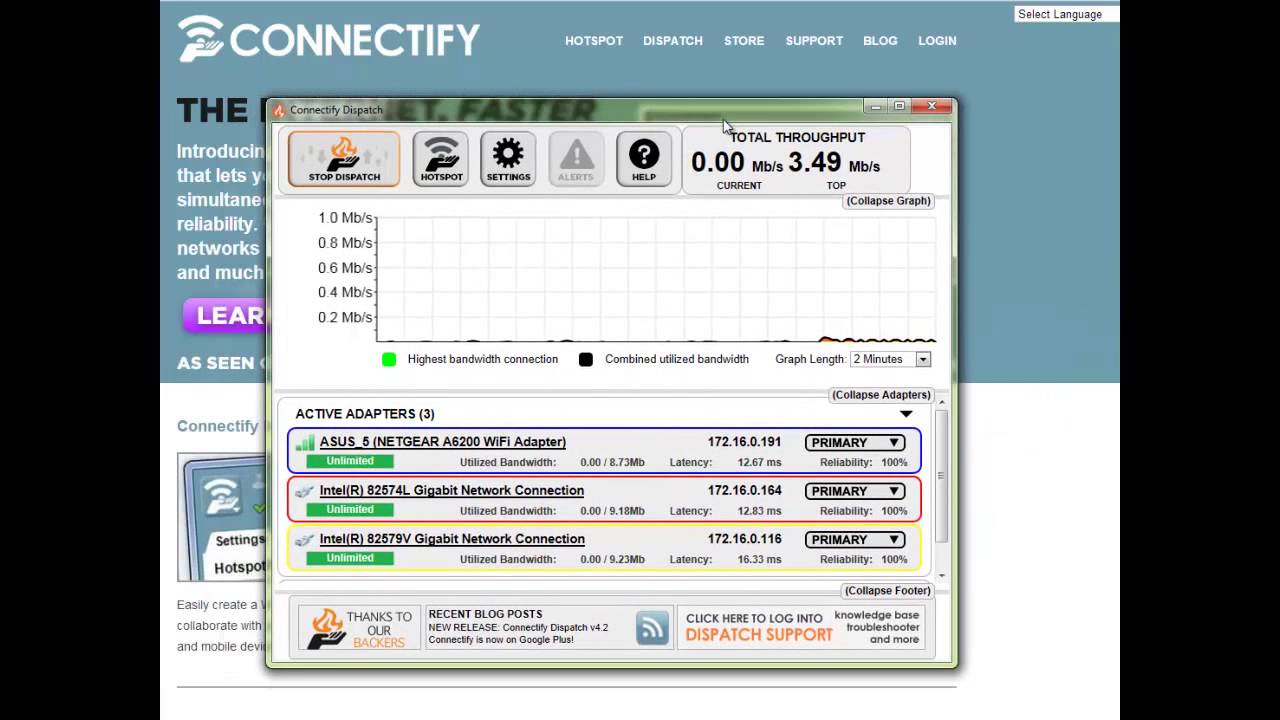Click latency value 12.67 ms
Screen dimensions: 1280x720
tap(759, 463)
